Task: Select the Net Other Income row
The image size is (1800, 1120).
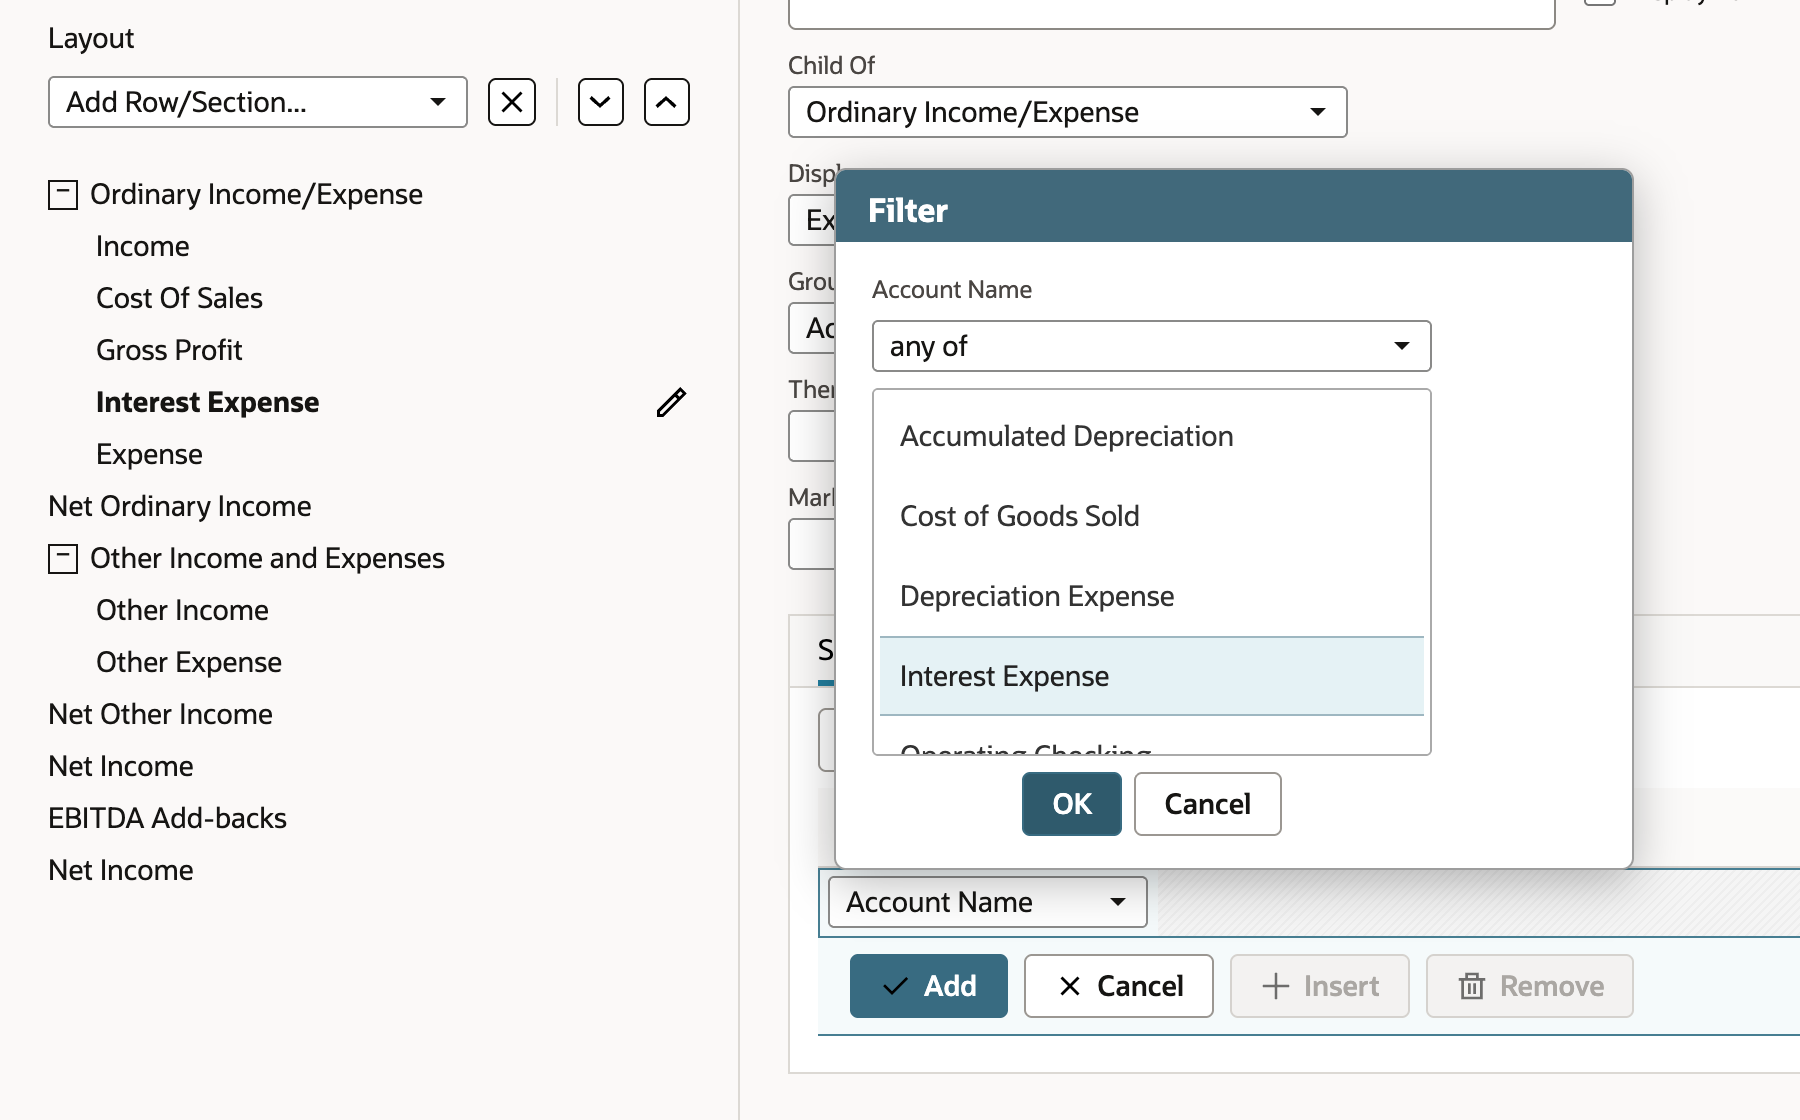Action: pos(160,714)
